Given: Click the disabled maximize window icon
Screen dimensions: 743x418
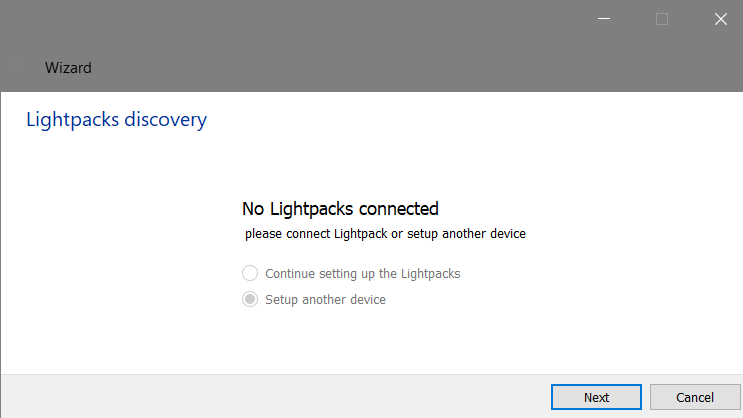Looking at the screenshot, I should pyautogui.click(x=662, y=18).
